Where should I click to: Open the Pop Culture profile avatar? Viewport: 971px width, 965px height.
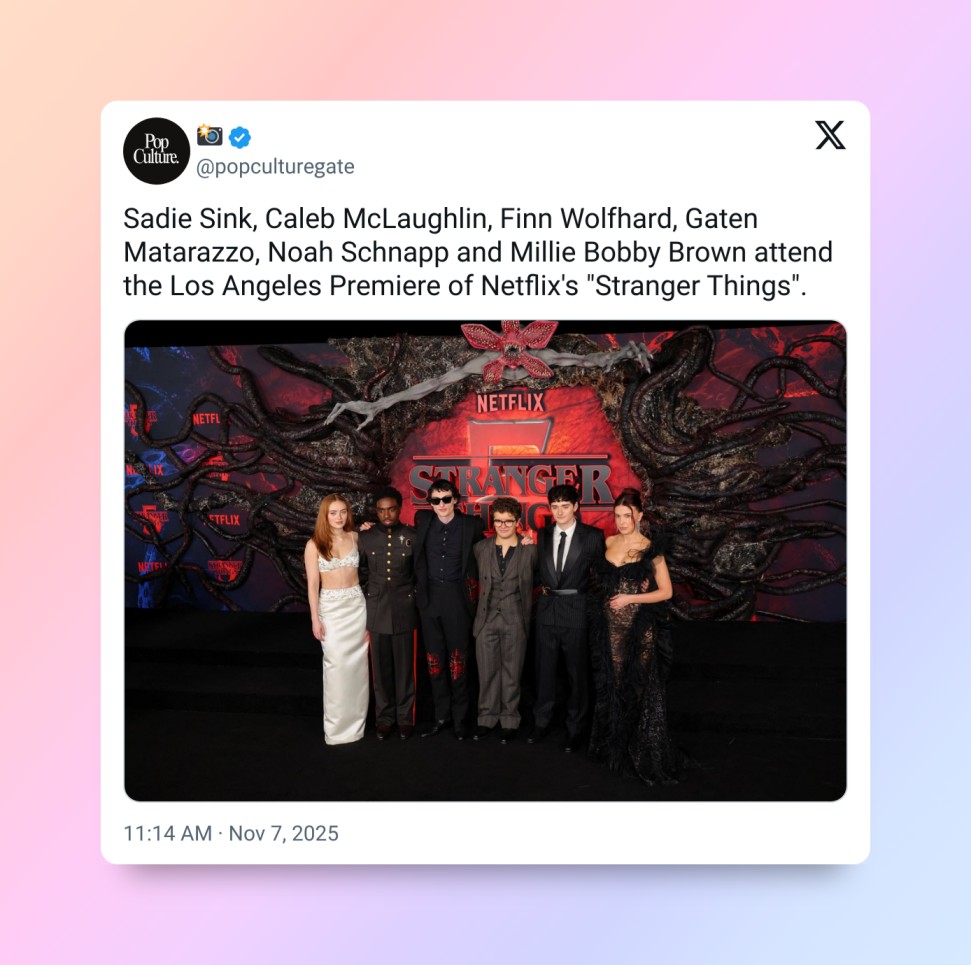tap(156, 151)
